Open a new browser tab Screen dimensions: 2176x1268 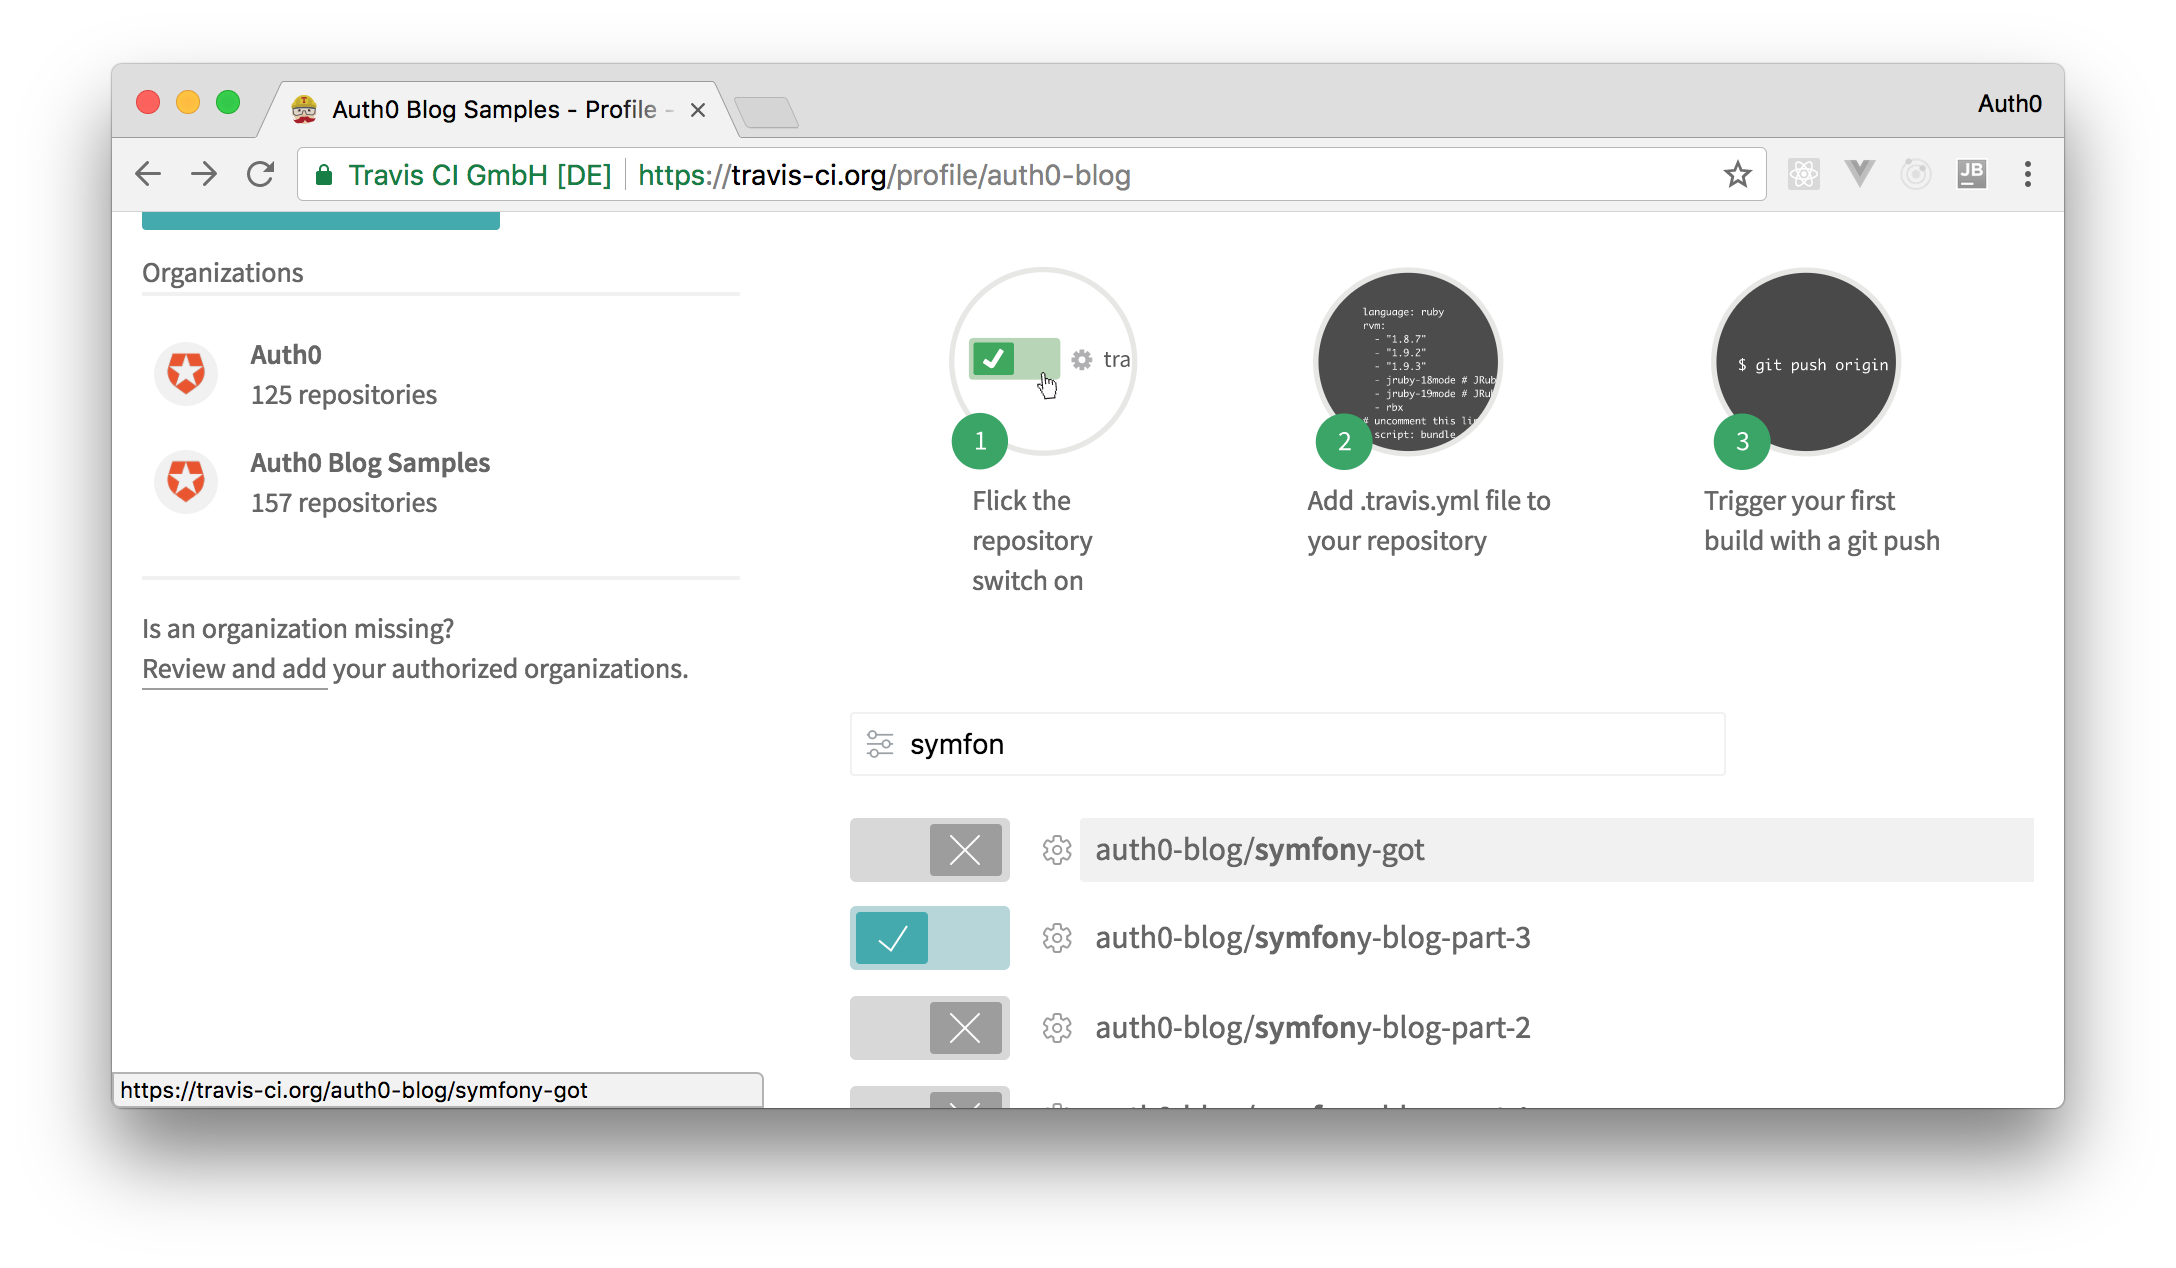pyautogui.click(x=766, y=112)
